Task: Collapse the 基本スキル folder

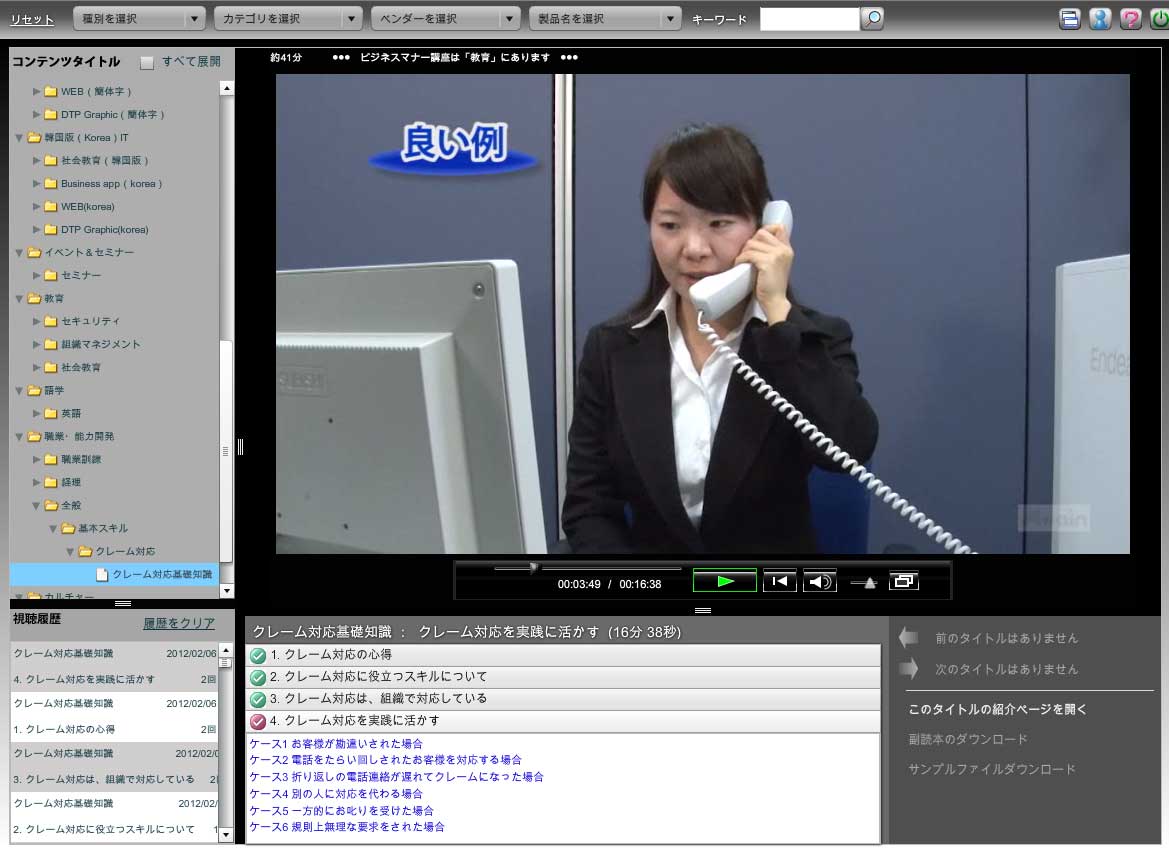Action: (53, 529)
